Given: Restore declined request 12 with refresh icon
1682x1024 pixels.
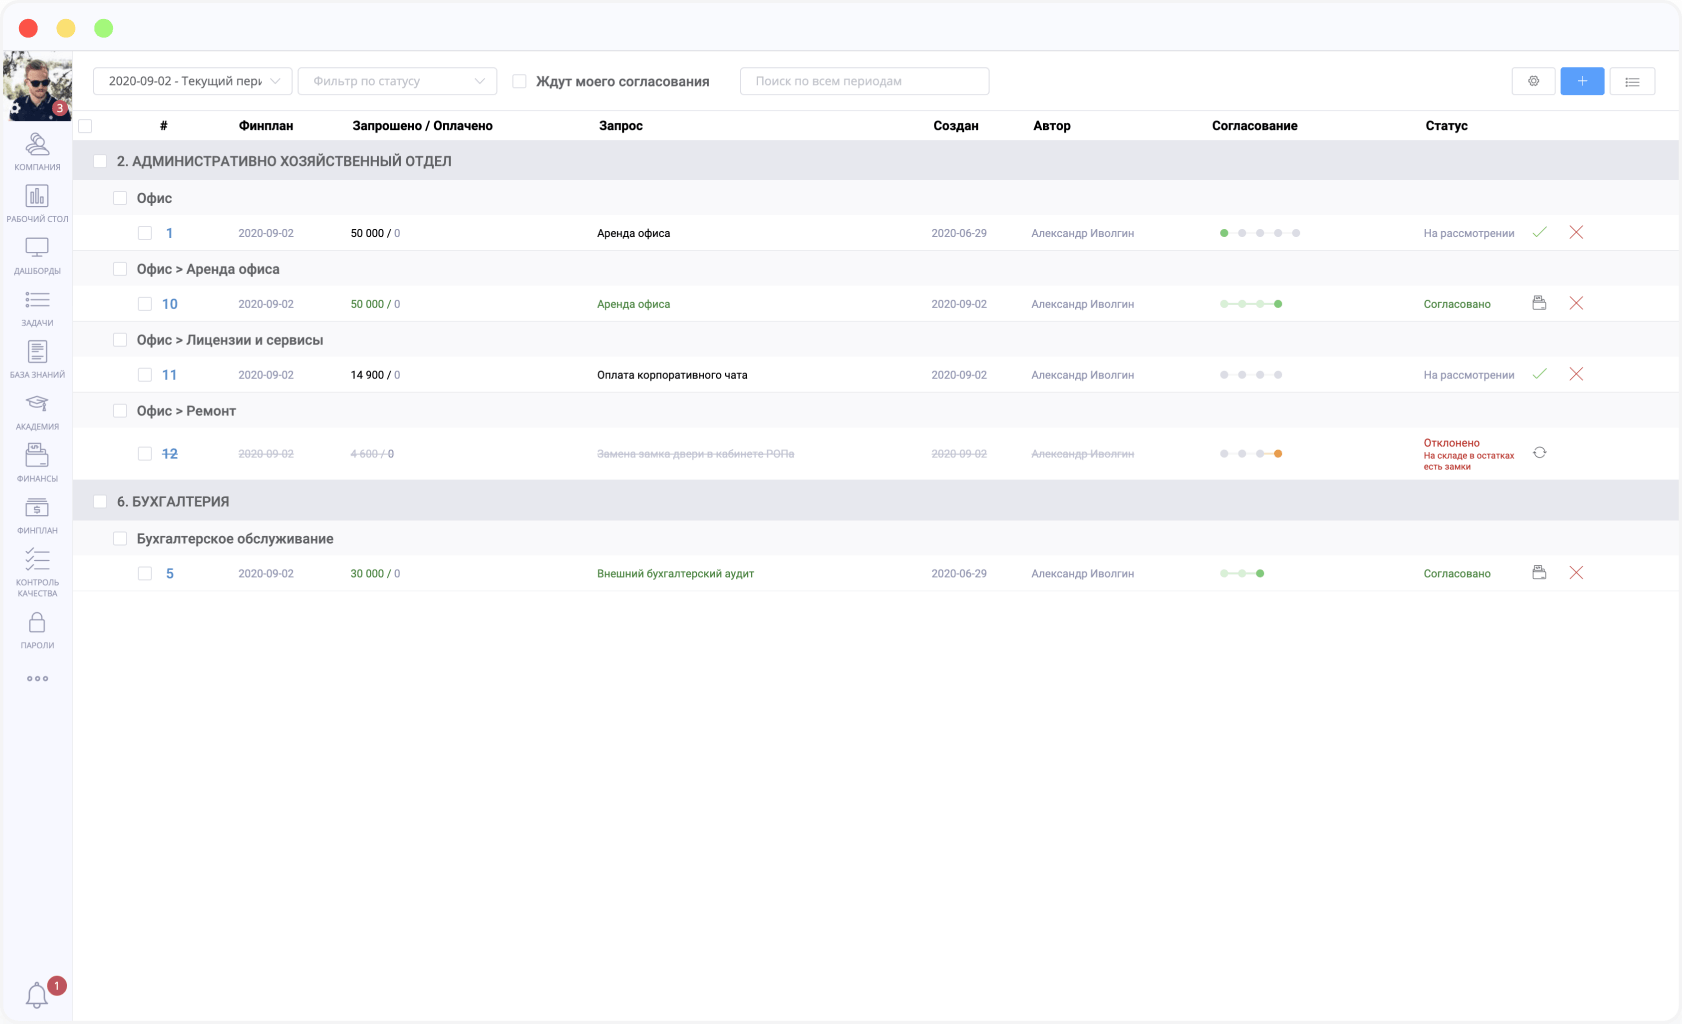Looking at the screenshot, I should point(1540,453).
